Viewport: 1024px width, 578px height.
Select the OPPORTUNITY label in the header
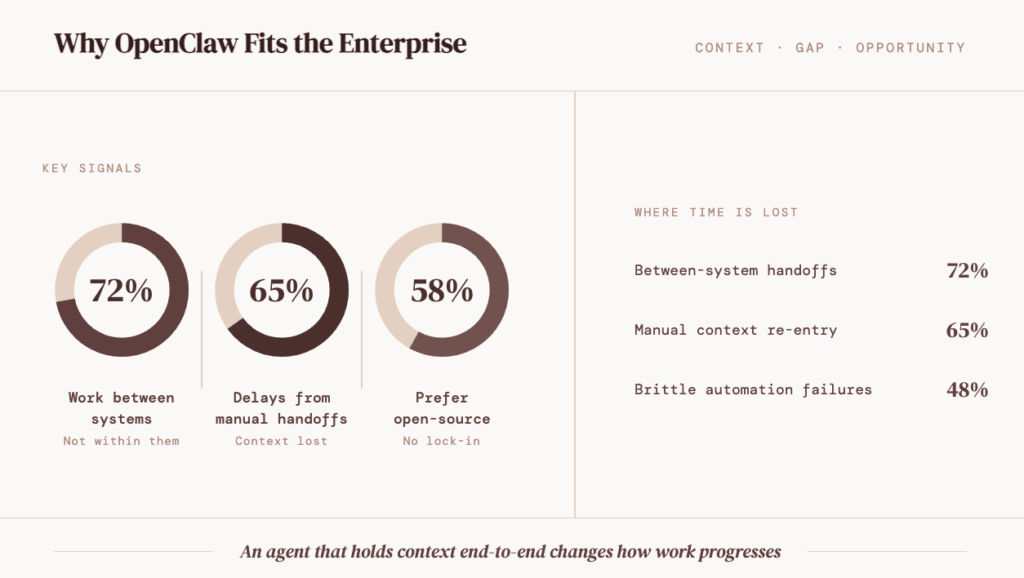point(910,48)
